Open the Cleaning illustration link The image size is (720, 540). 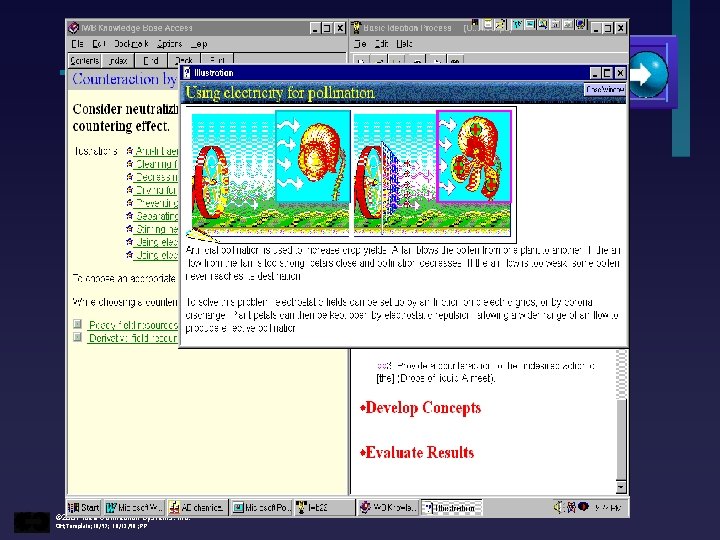tap(156, 164)
